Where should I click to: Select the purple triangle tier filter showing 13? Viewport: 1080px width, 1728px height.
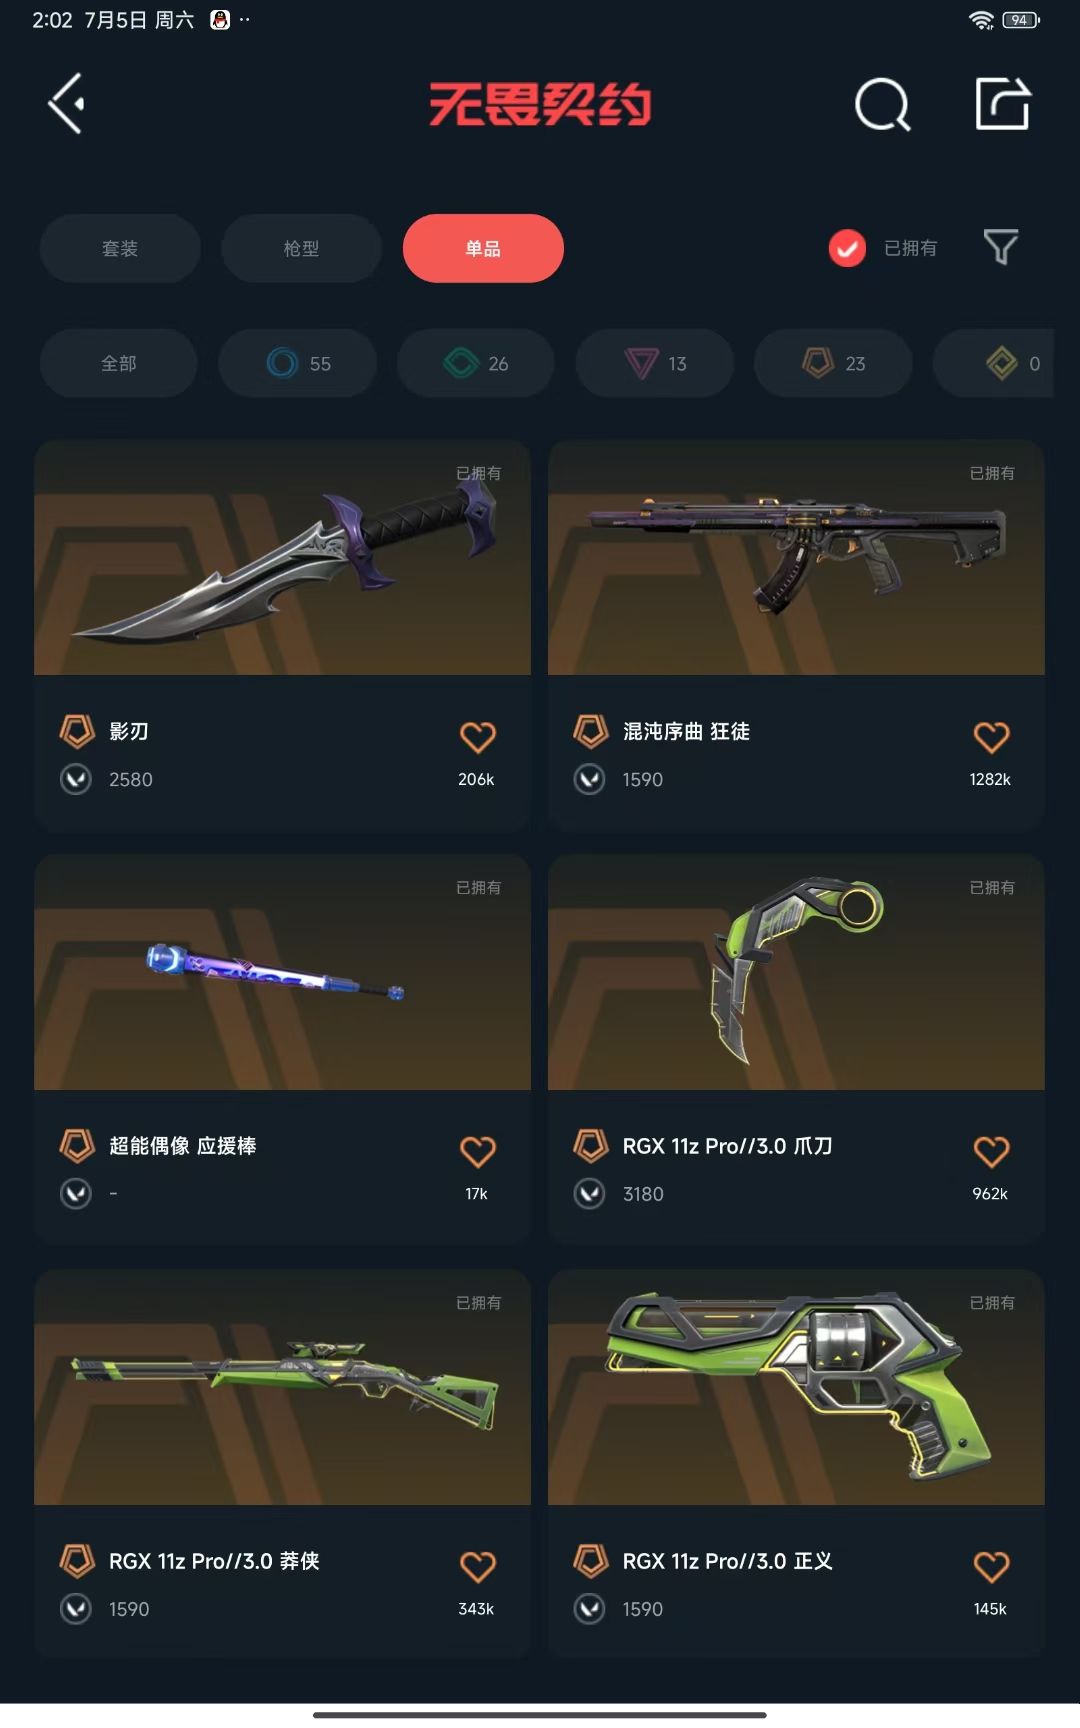tap(655, 363)
